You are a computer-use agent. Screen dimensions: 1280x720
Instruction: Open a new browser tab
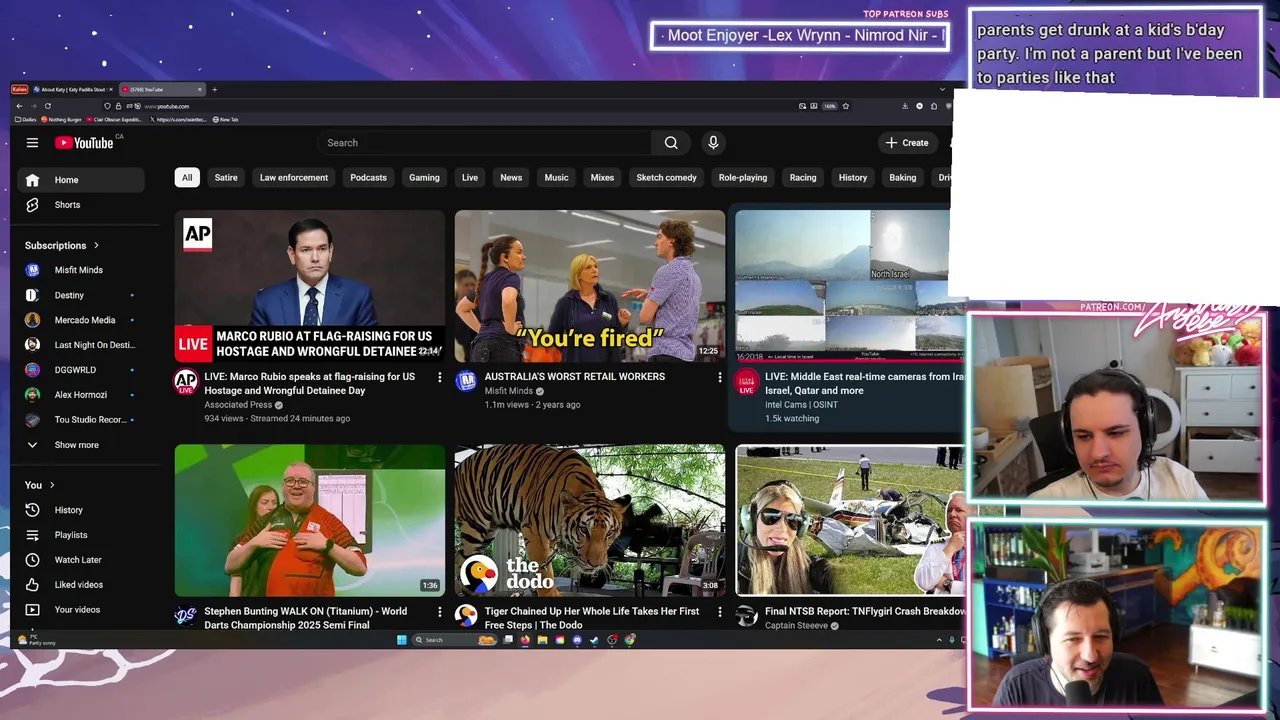coord(214,90)
